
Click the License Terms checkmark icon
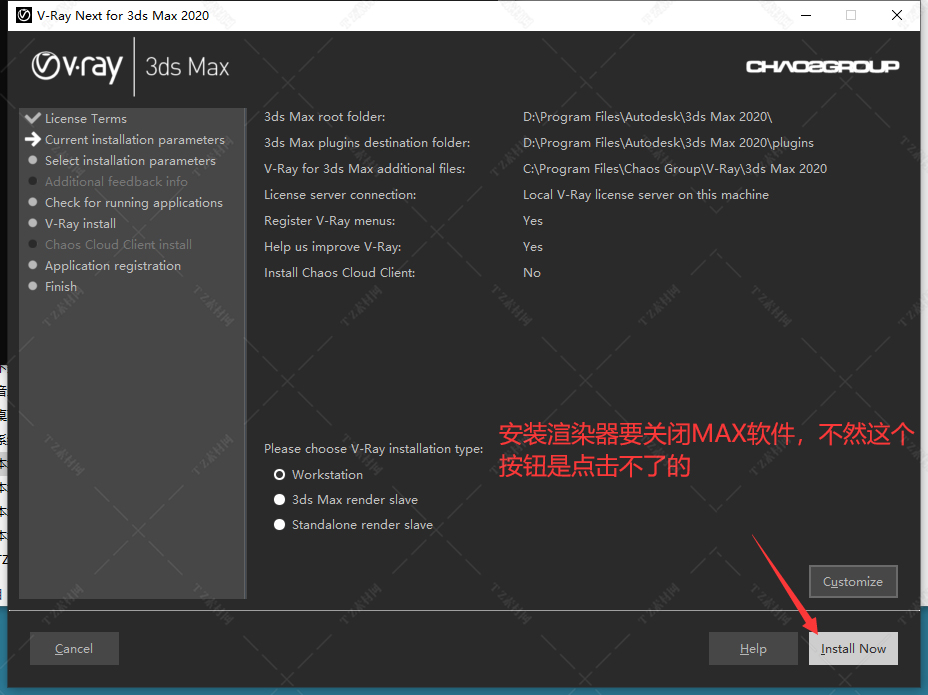[x=33, y=118]
